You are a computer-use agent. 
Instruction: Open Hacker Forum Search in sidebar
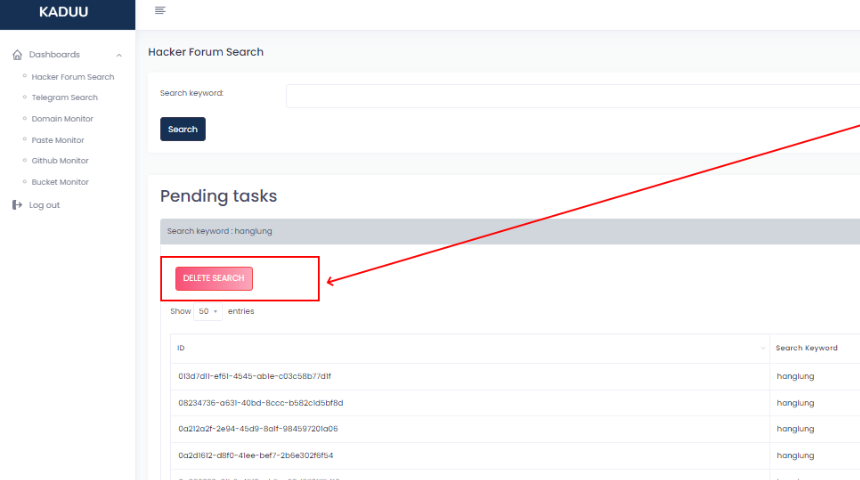click(x=73, y=77)
